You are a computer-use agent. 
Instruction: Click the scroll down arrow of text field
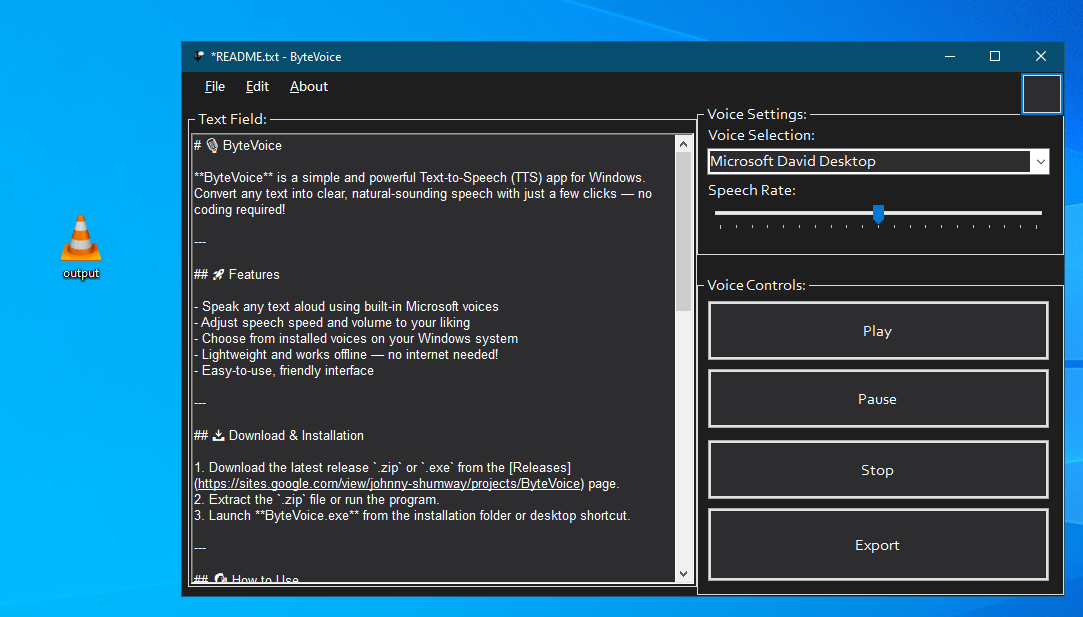[683, 573]
